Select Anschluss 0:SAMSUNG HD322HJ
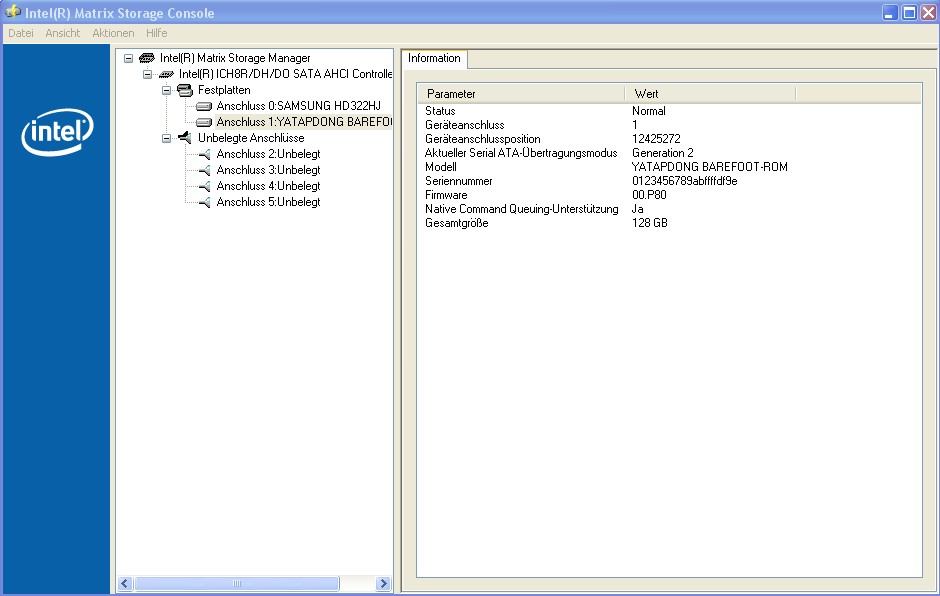The width and height of the screenshot is (940, 596). [x=299, y=106]
